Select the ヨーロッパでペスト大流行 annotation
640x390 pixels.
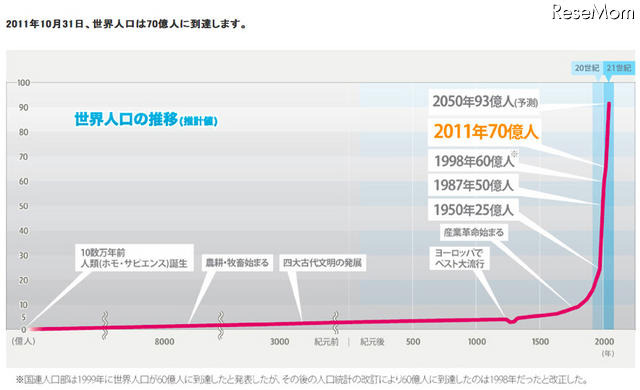point(459,258)
